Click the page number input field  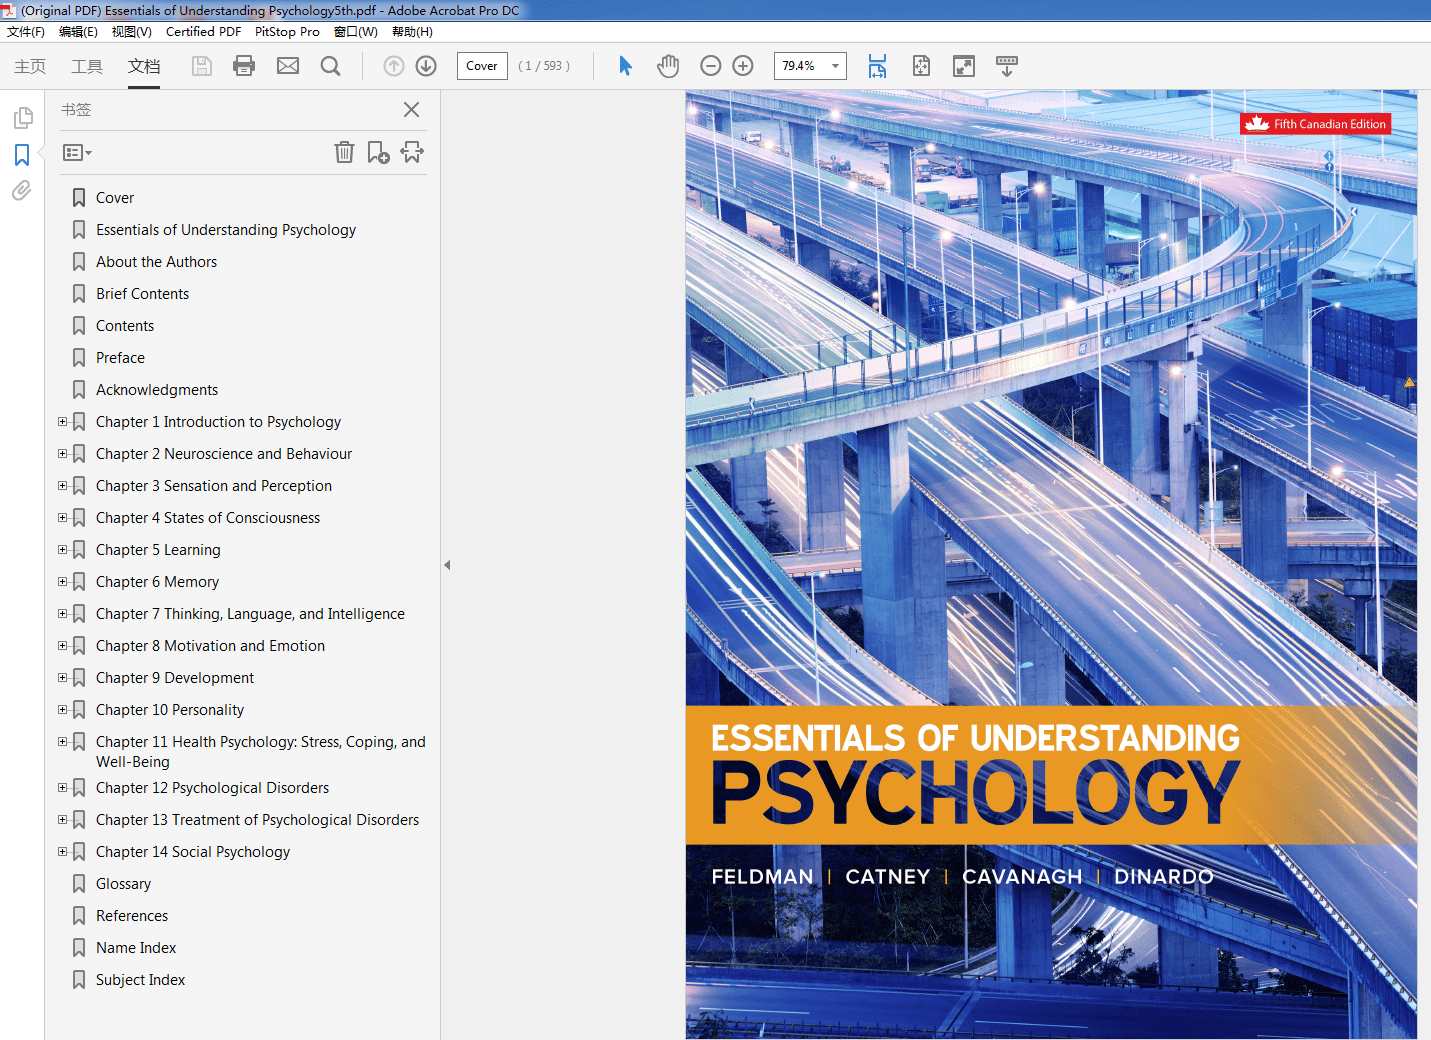point(482,66)
